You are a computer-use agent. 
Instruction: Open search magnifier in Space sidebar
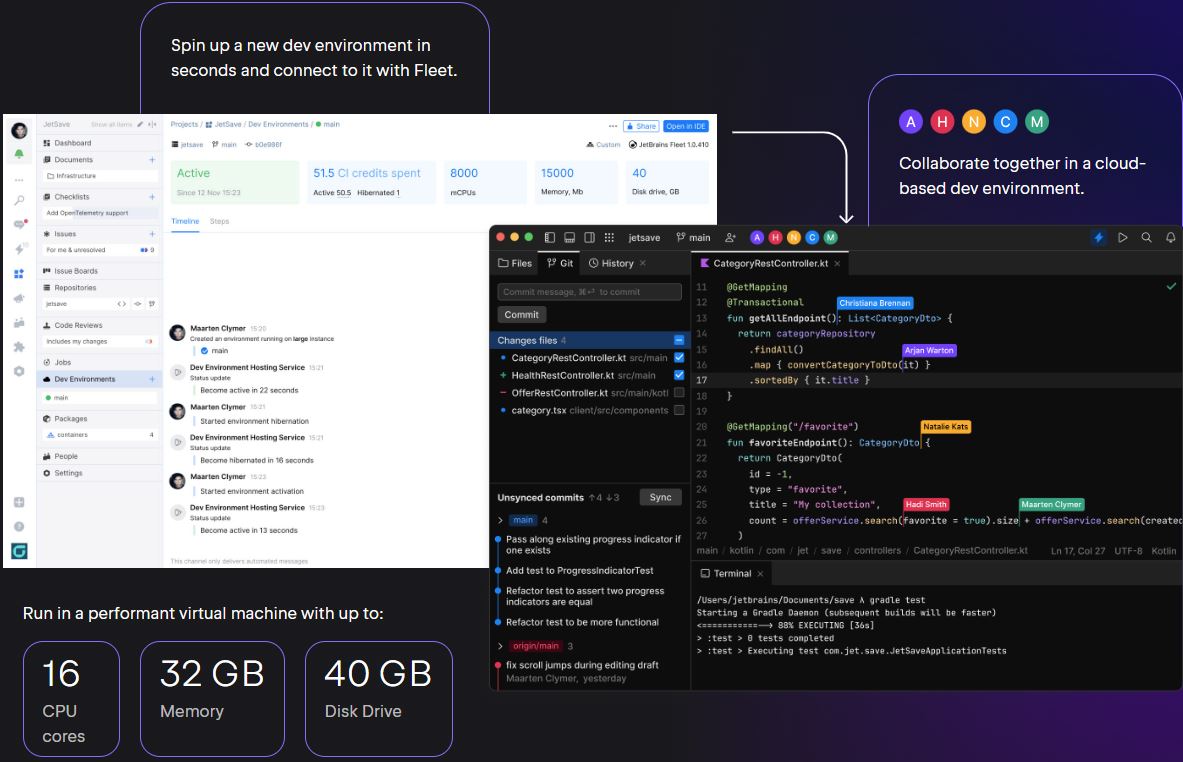(20, 200)
